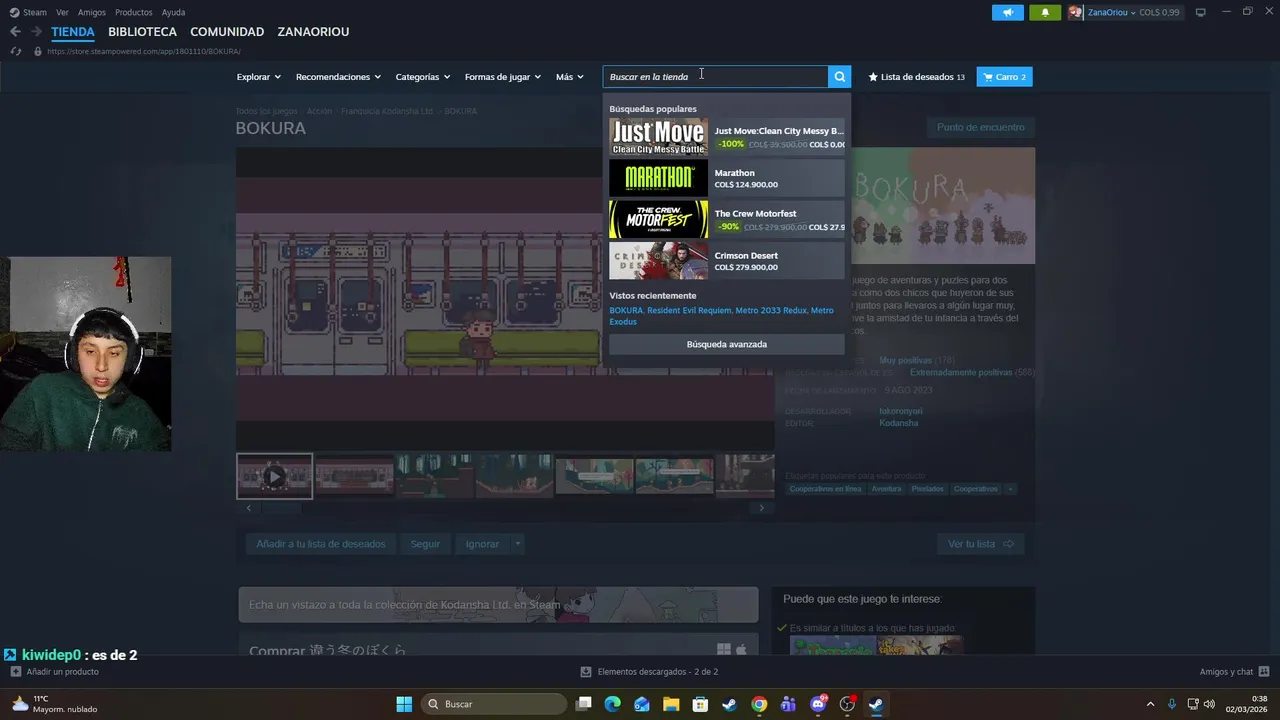
Task: Expand the Categorías dropdown
Action: (x=422, y=77)
